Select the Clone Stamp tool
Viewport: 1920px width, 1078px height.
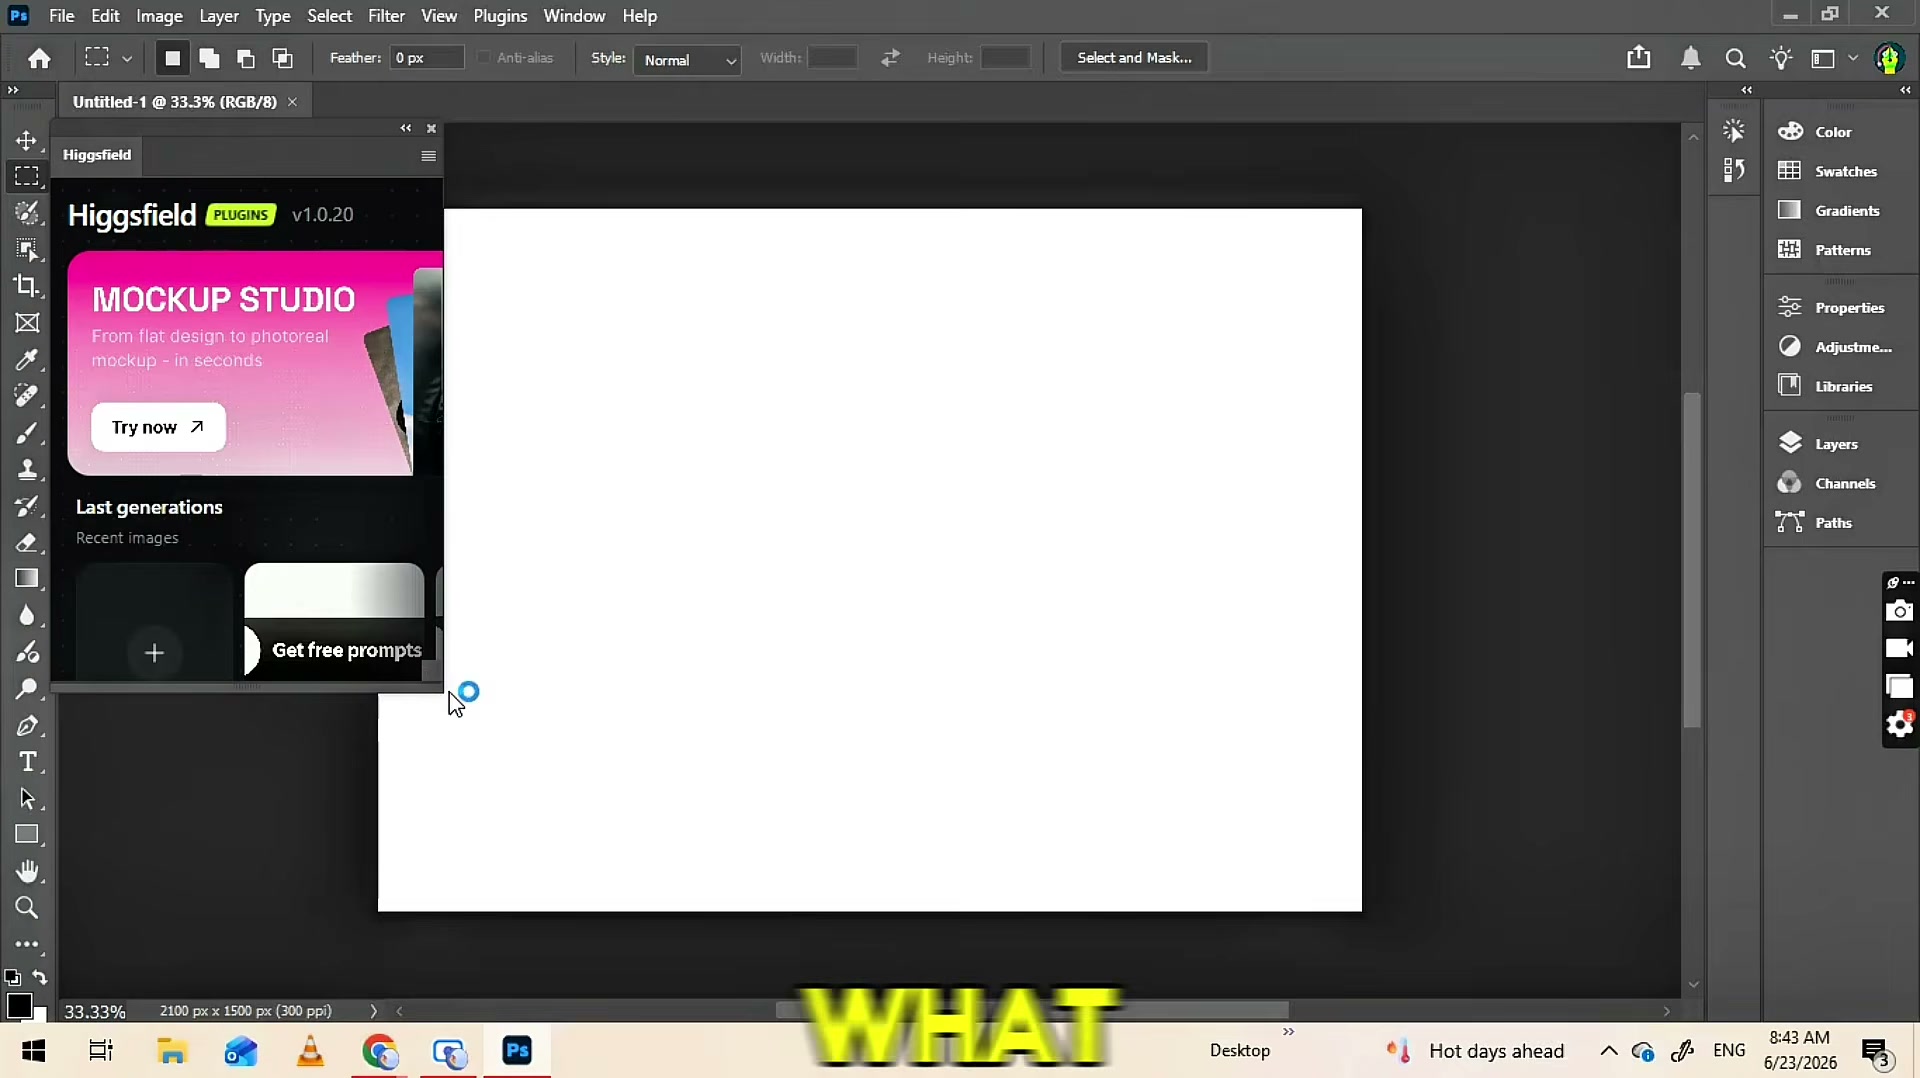[27, 470]
